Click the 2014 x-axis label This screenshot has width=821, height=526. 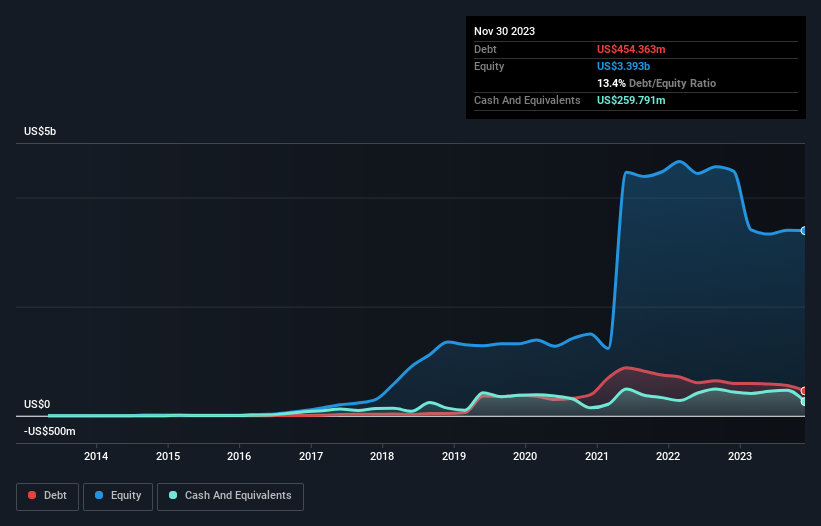point(96,456)
